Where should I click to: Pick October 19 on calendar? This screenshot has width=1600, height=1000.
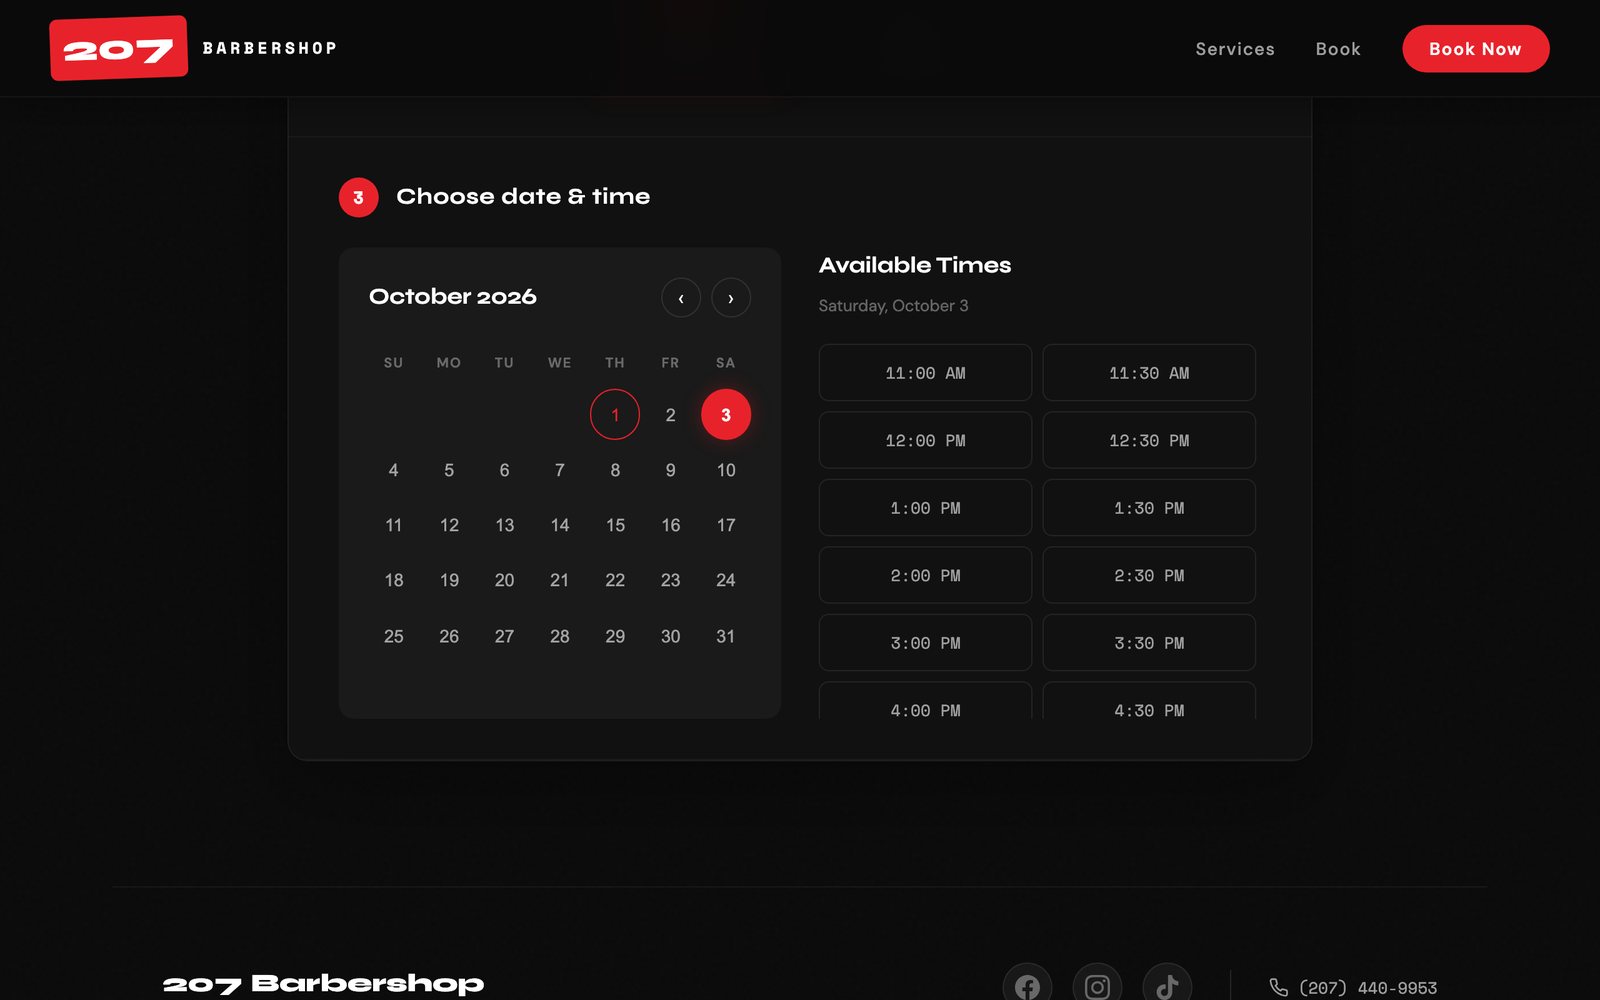tap(449, 580)
